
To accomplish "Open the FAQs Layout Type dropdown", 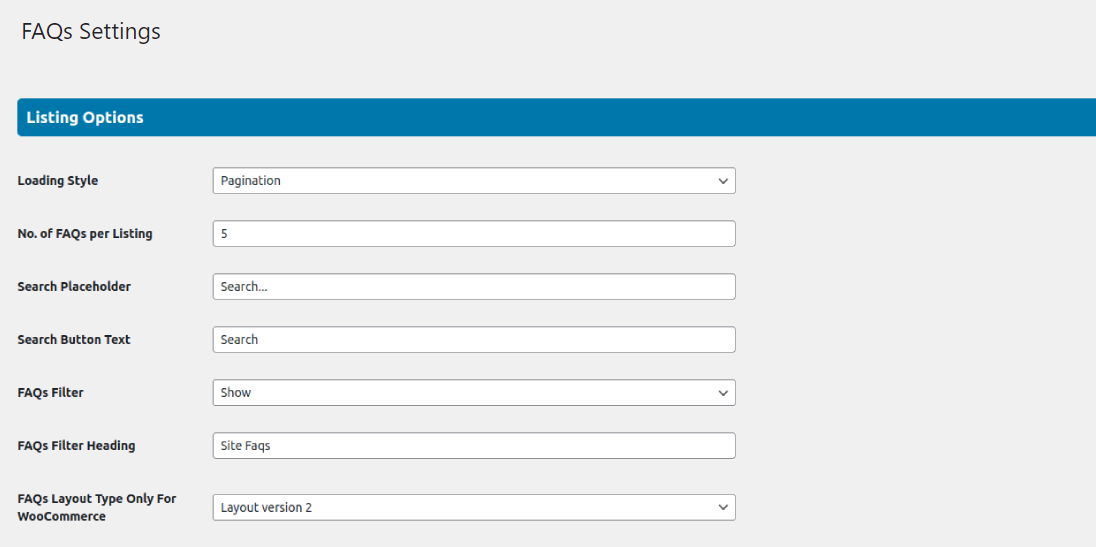I will tap(473, 508).
